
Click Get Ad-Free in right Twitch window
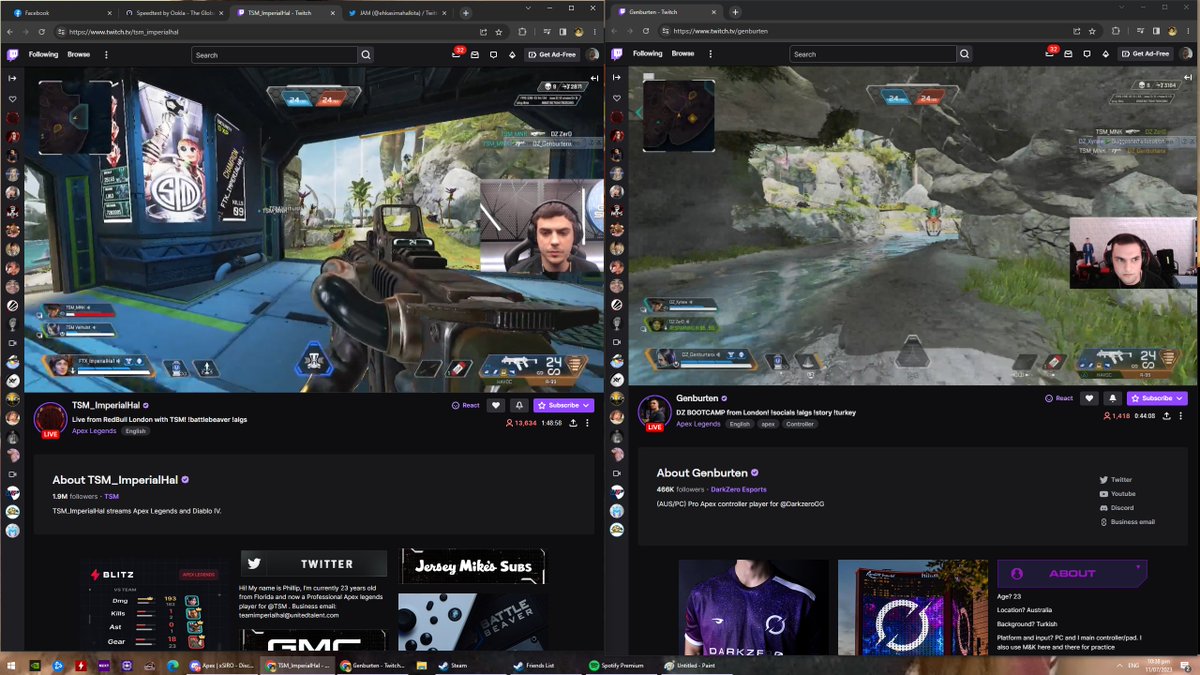point(1145,53)
